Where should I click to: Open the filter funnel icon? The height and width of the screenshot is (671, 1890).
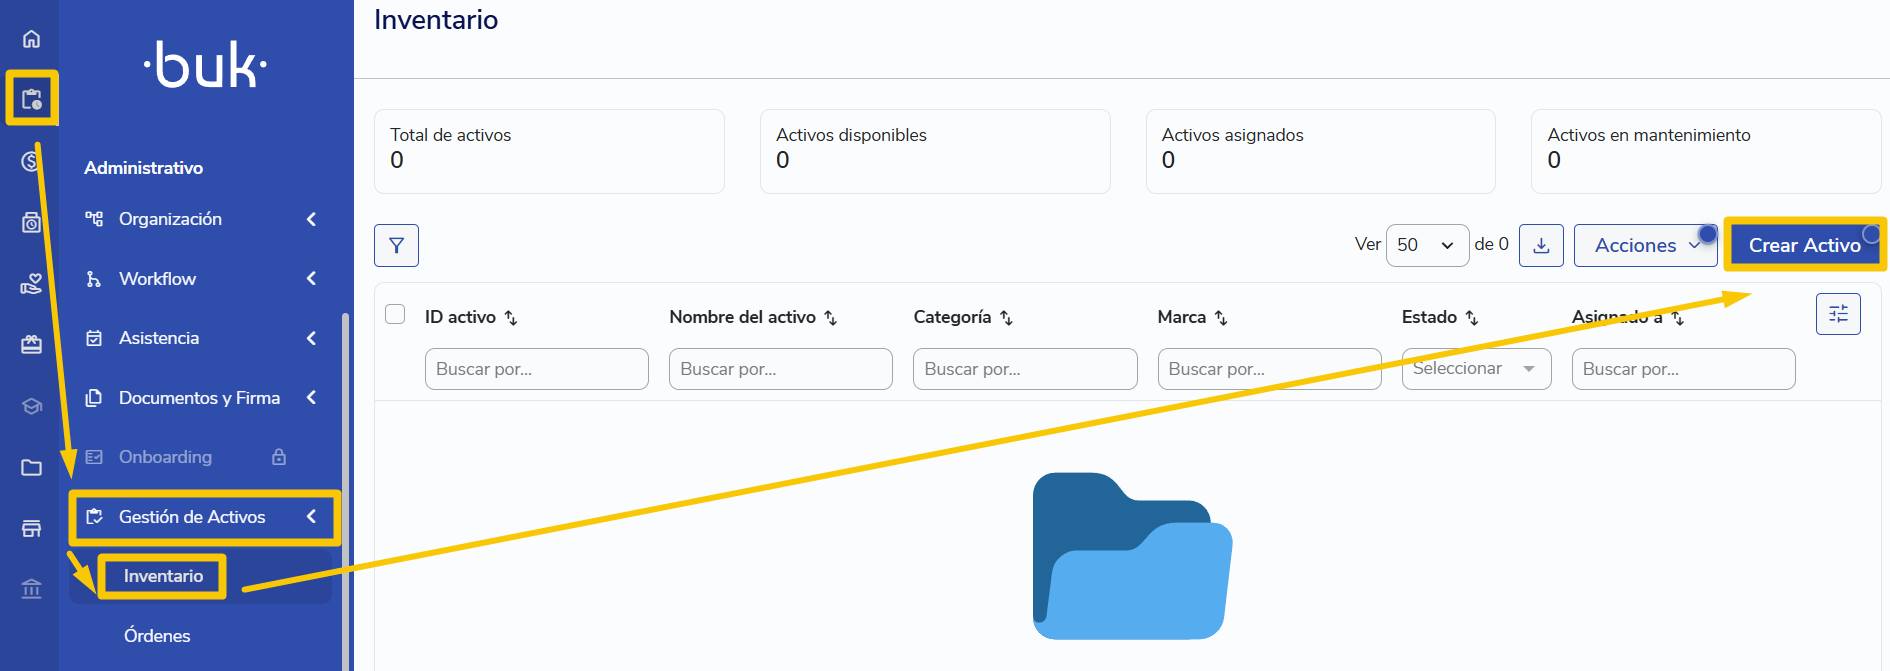click(396, 245)
